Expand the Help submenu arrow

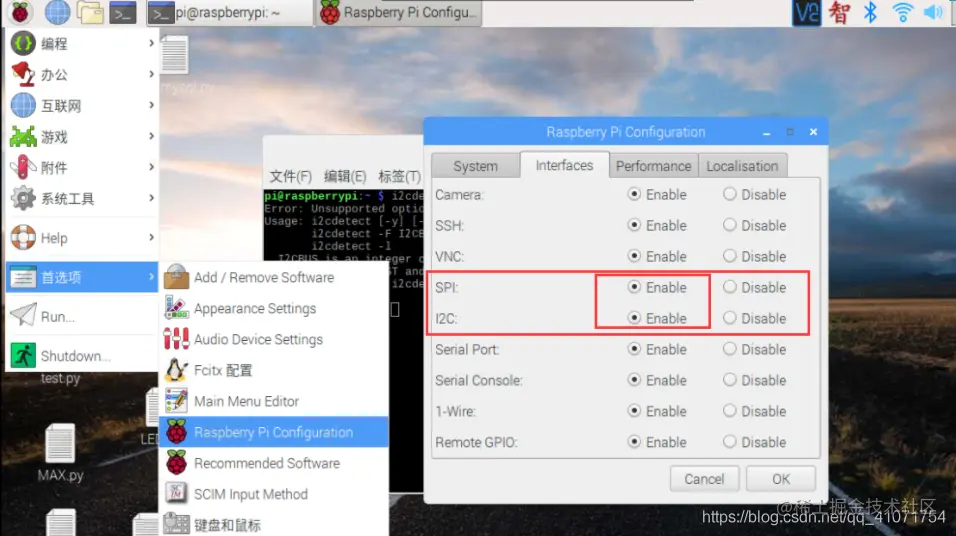click(x=151, y=237)
